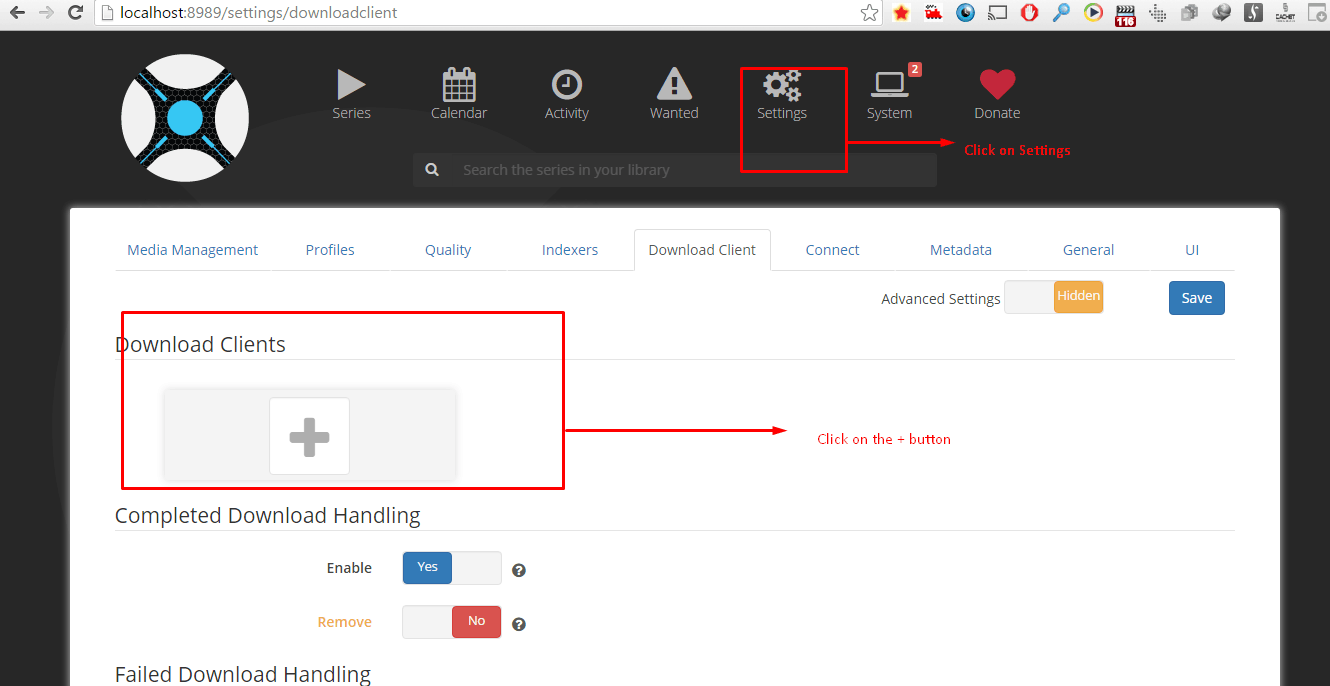Switch to the Media Management tab

click(192, 250)
